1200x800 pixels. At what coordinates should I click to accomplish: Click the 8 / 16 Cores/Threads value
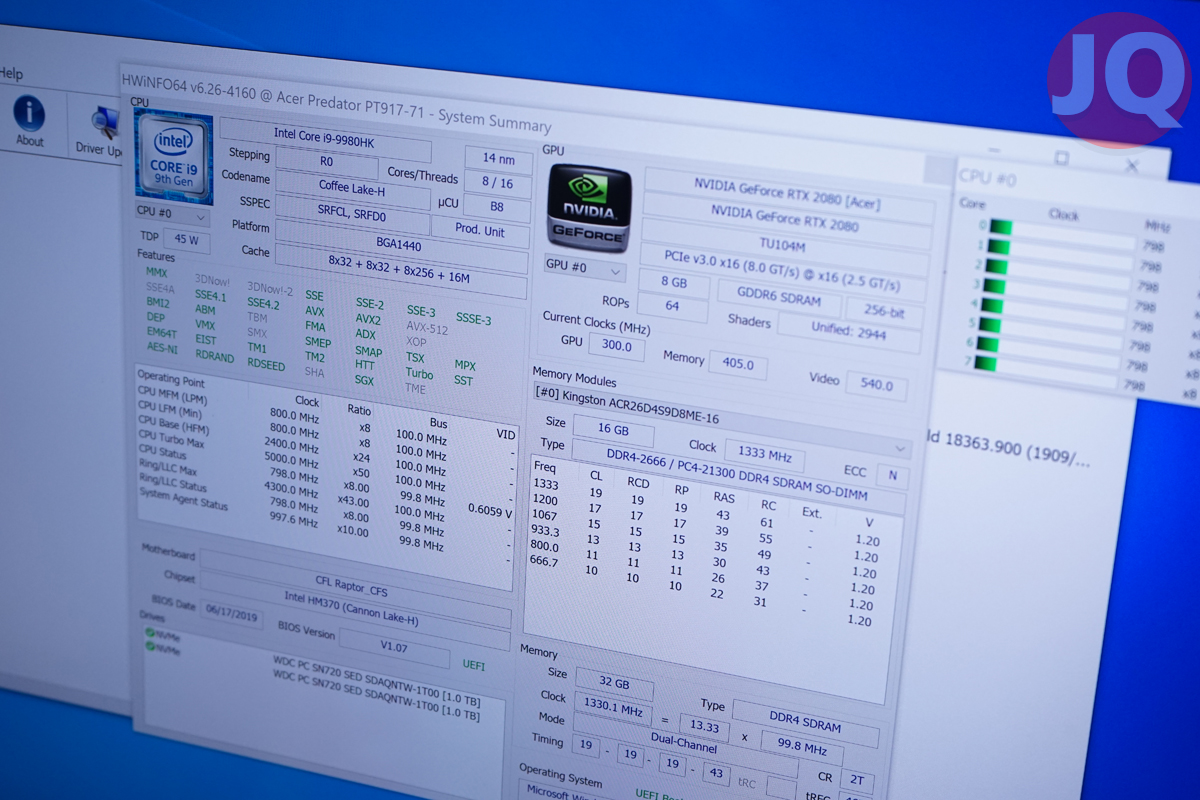498,184
